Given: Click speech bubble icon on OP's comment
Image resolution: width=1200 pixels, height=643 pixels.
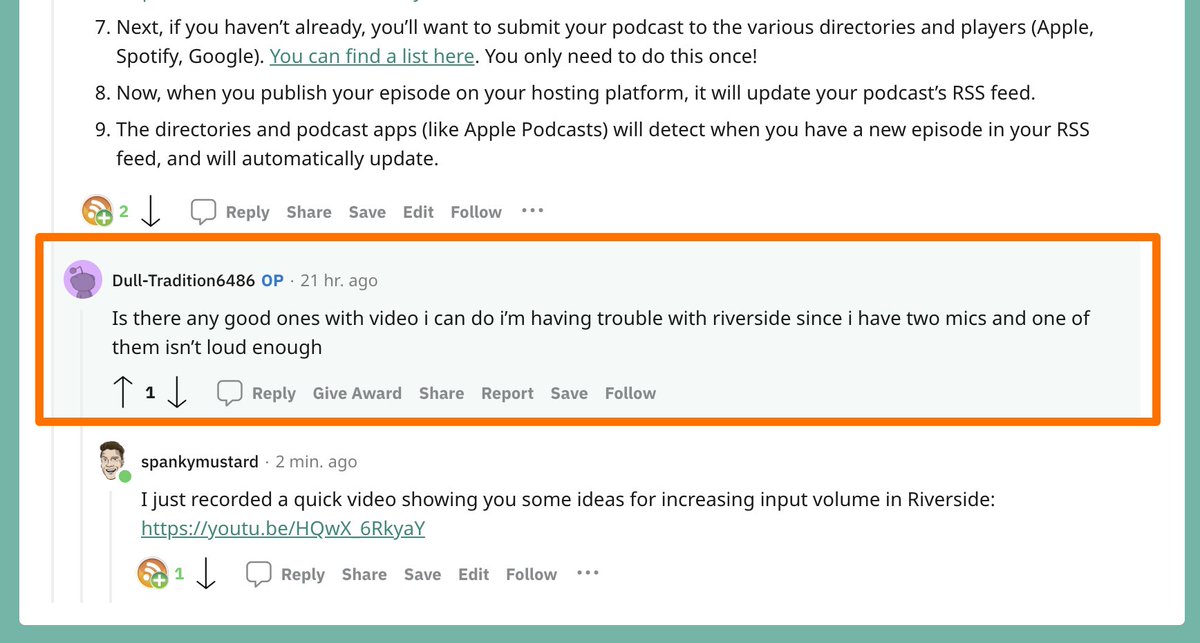Looking at the screenshot, I should 230,393.
